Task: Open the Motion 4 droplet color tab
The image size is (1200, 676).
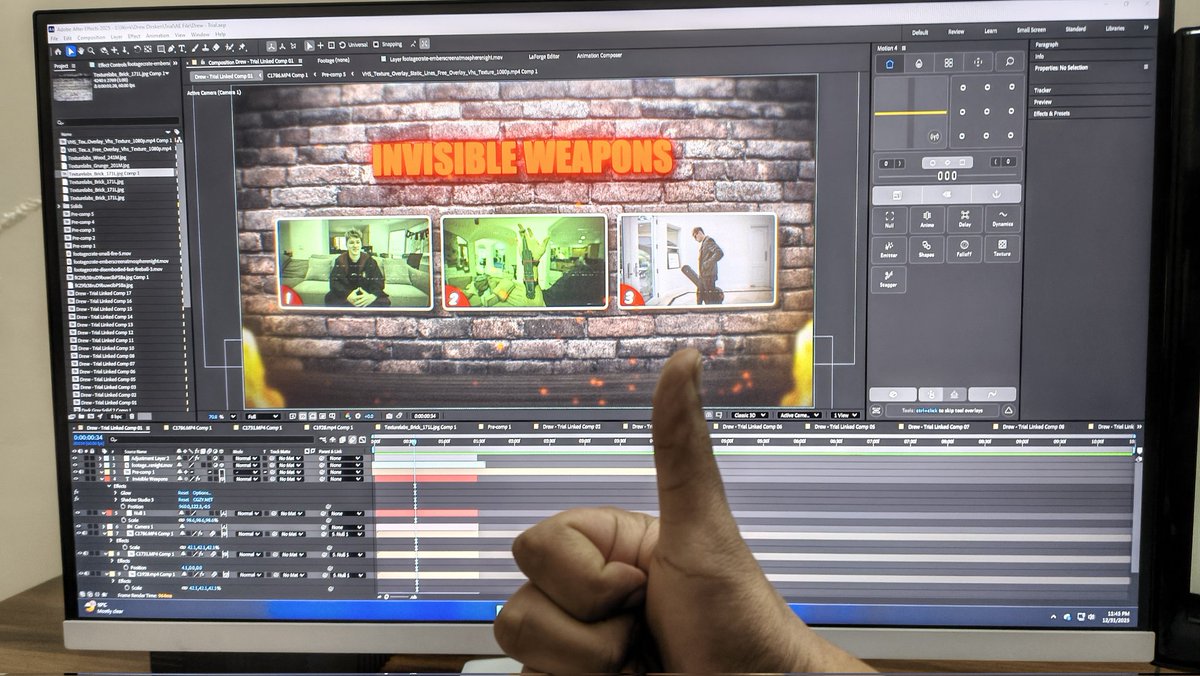Action: (x=919, y=63)
